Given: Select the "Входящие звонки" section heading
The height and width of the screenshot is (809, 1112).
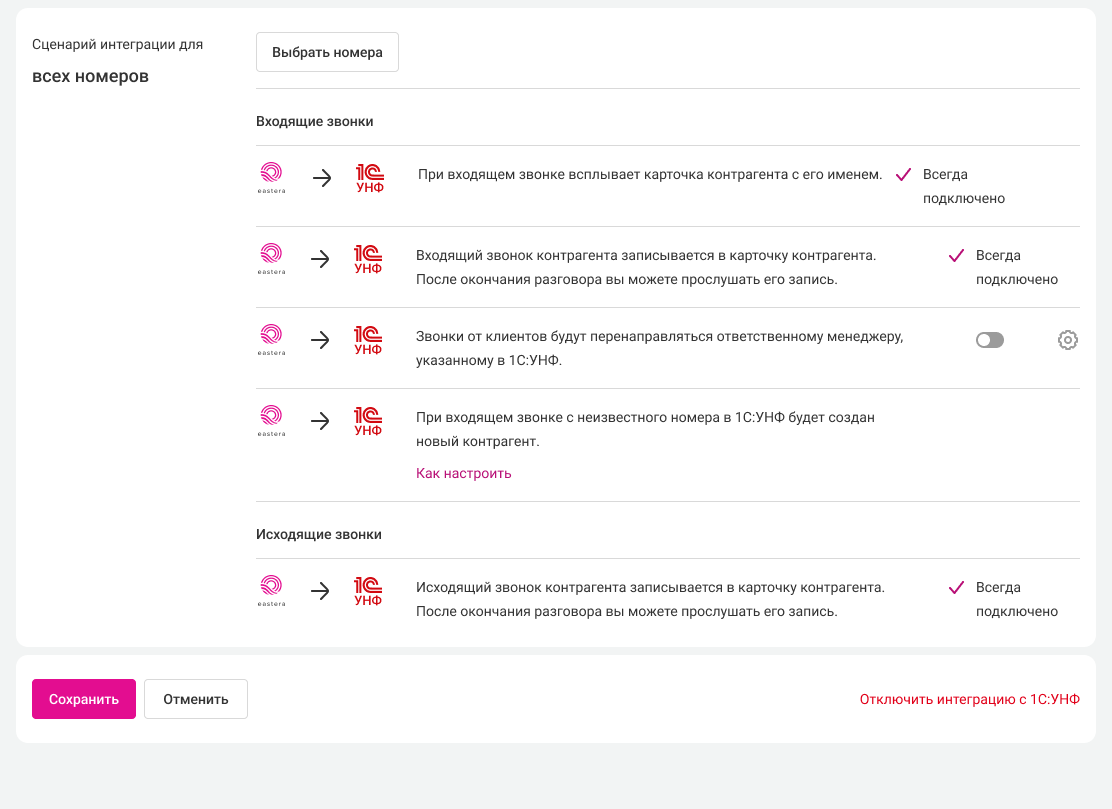Looking at the screenshot, I should [x=314, y=121].
